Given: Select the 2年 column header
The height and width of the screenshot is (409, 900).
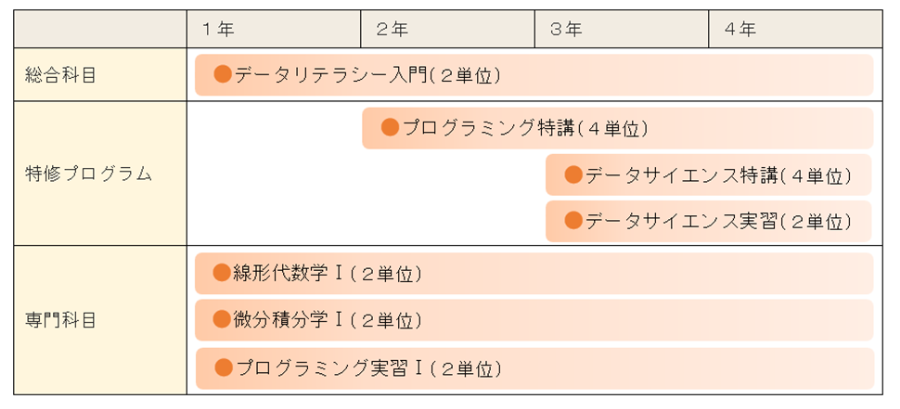Looking at the screenshot, I should [x=392, y=29].
